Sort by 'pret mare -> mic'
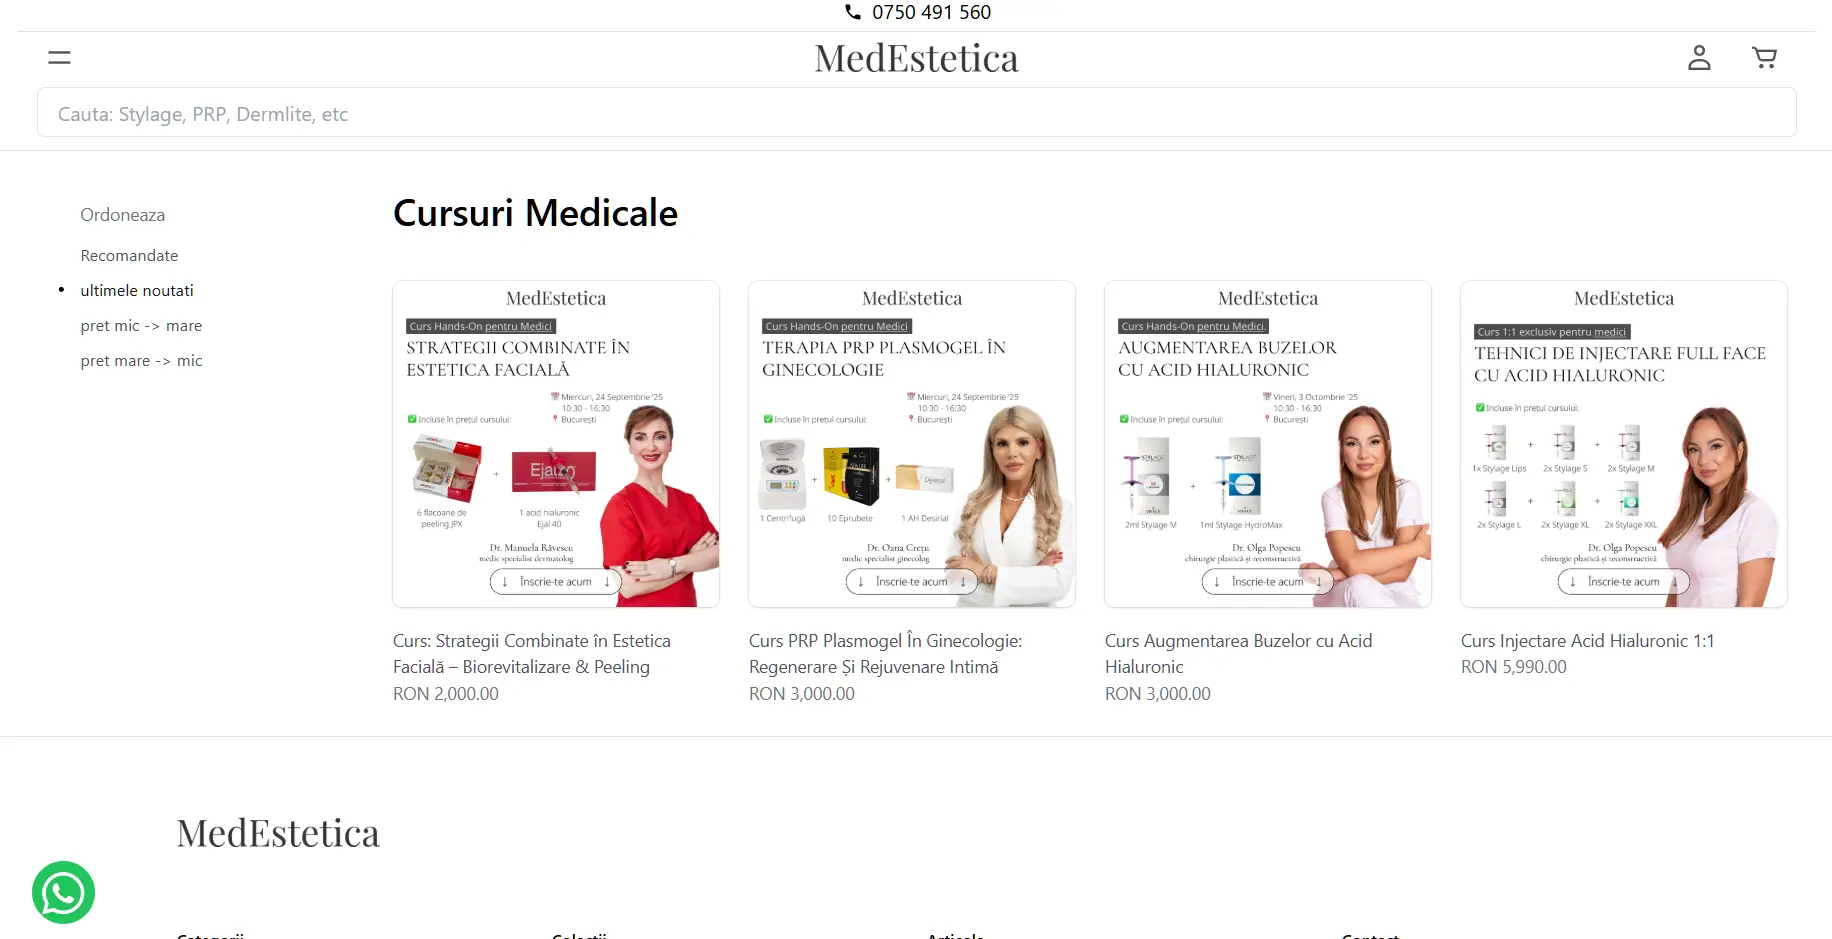The image size is (1832, 939). (141, 360)
